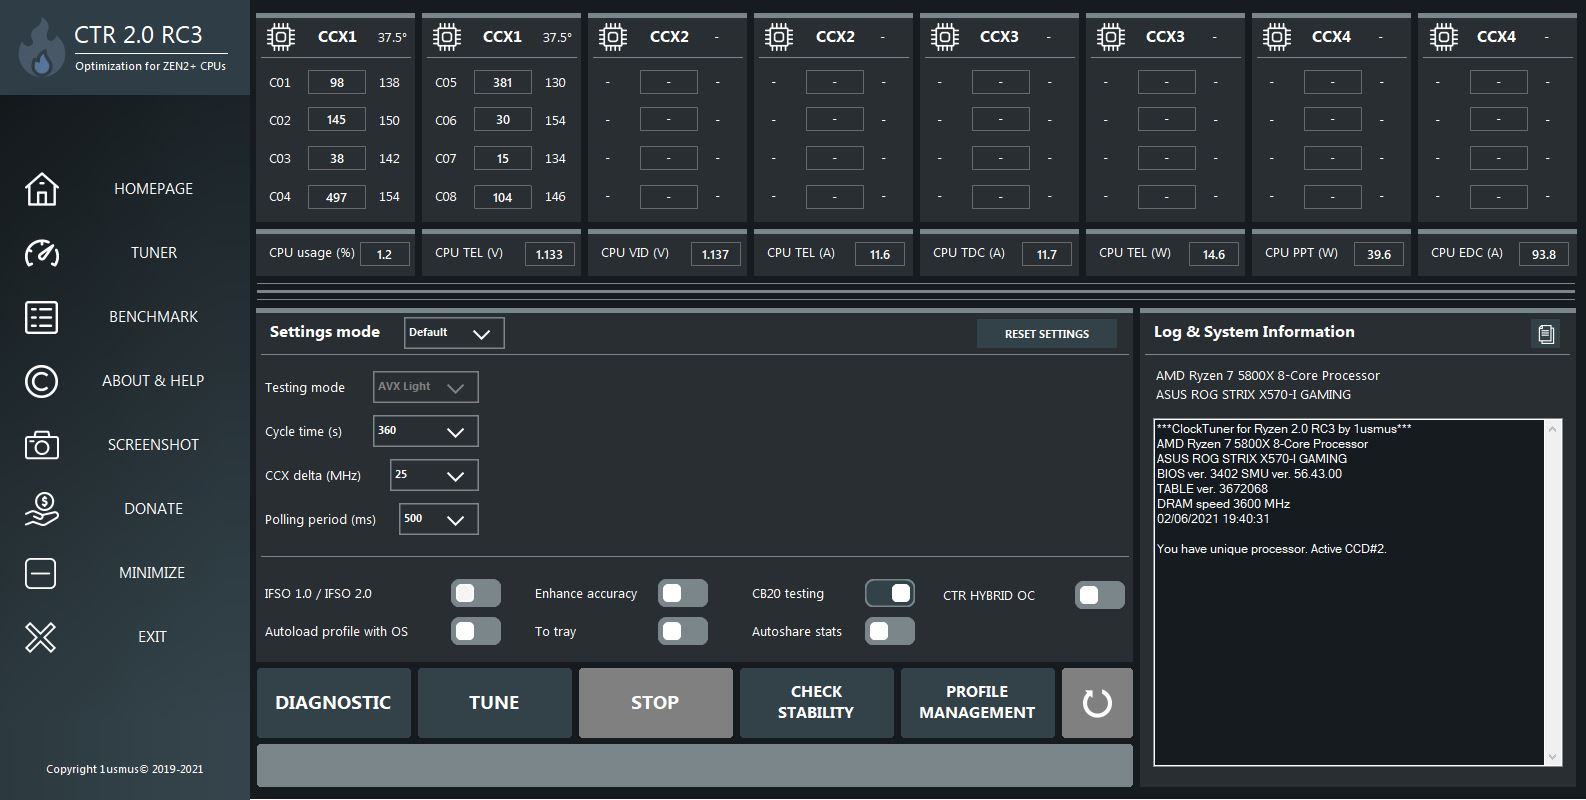Click the CTR flame logo icon
Screen dimensions: 1586x800
coord(41,48)
